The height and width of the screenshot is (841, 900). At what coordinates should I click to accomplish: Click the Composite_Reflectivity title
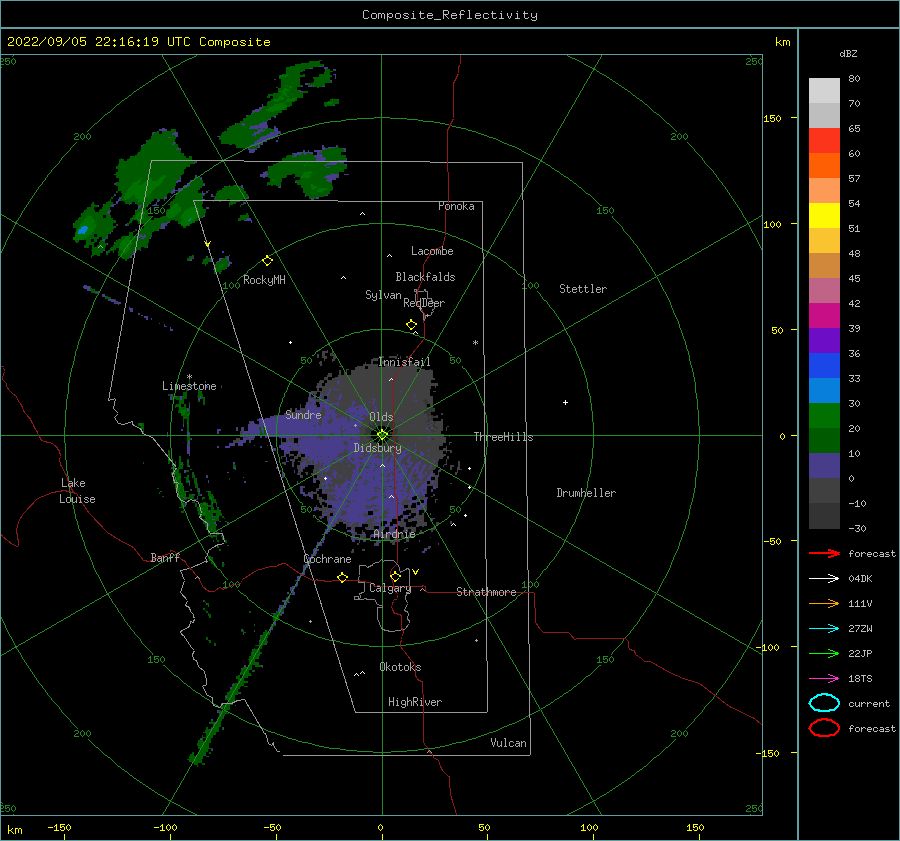(x=450, y=15)
